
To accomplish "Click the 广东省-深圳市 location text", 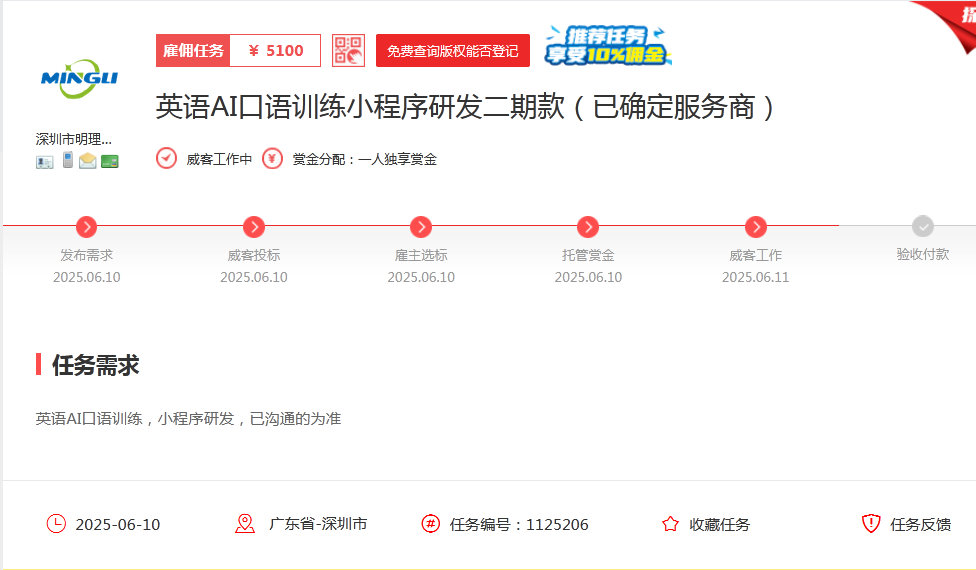I will (318, 524).
